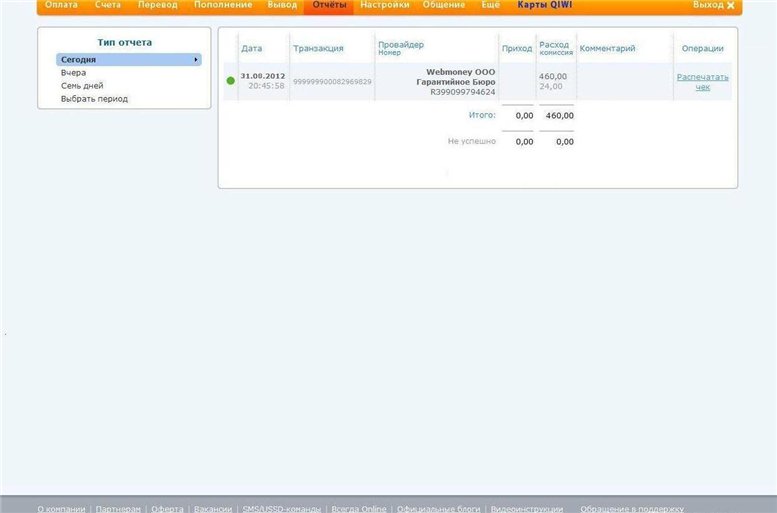Open Карты QIWI section
Viewport: 777px width, 513px height.
544,5
